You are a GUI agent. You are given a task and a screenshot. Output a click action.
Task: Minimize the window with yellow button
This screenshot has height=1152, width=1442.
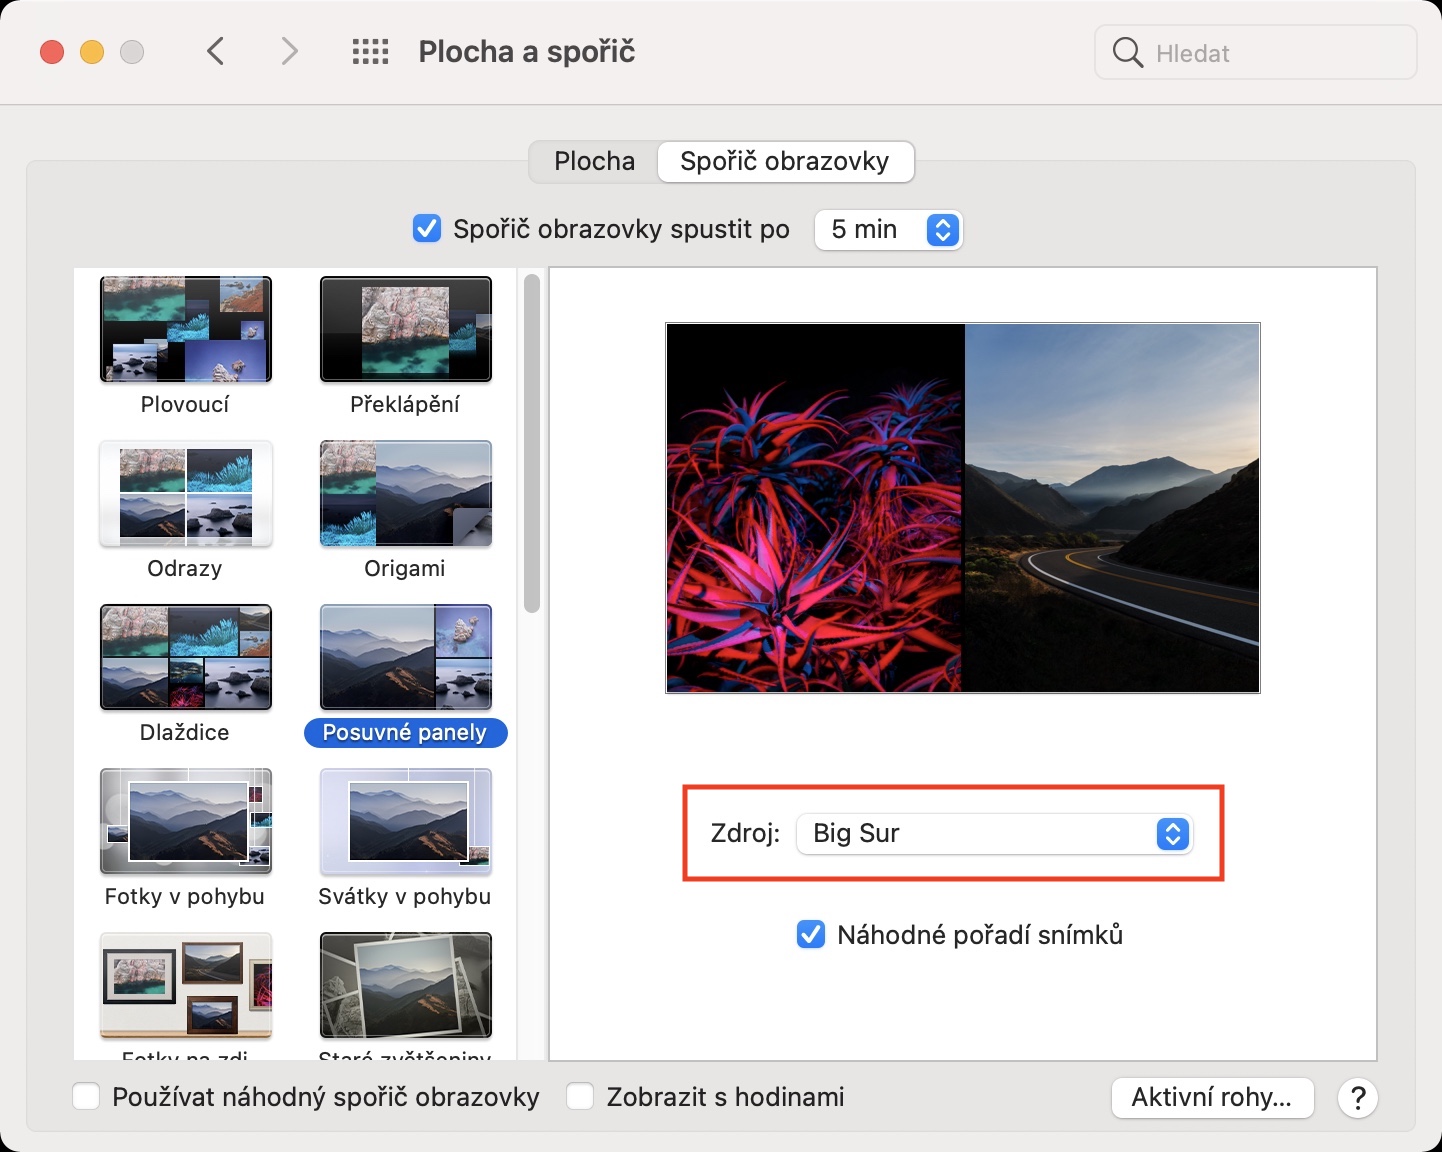pos(92,52)
